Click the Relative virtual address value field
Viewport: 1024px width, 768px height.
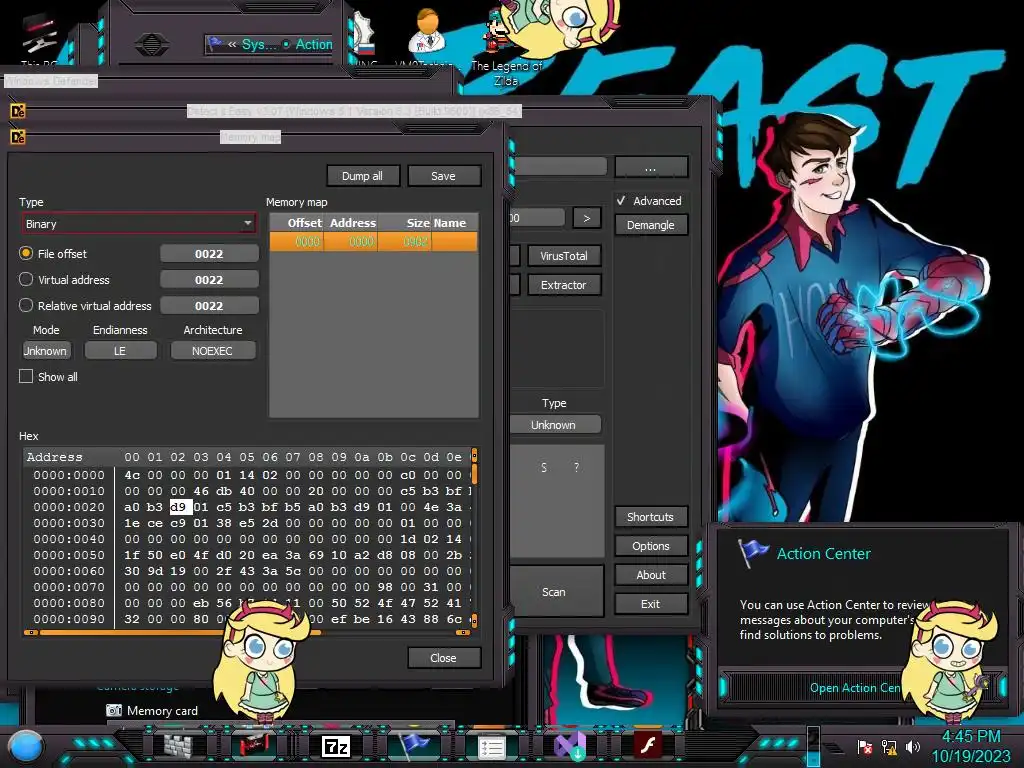pyautogui.click(x=209, y=306)
